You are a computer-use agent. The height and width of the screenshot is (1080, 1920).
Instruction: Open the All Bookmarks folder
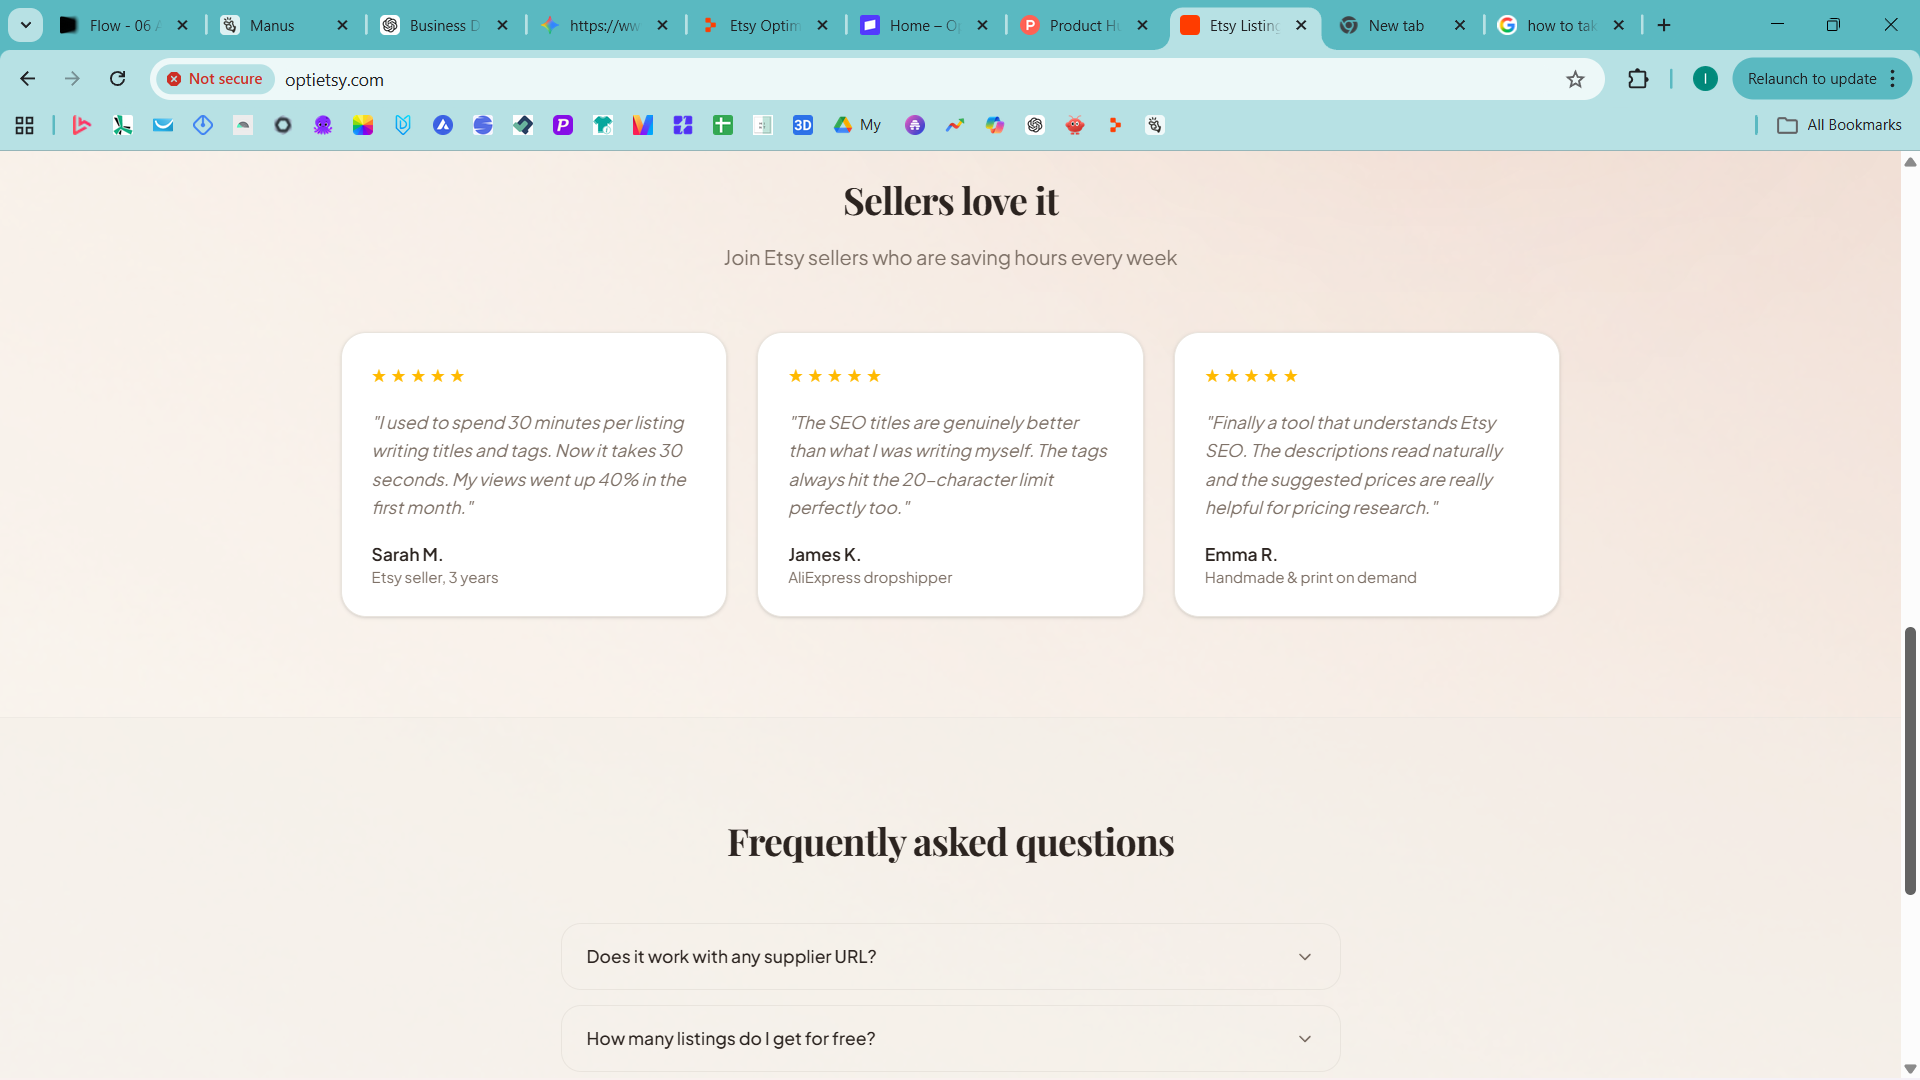tap(1838, 124)
